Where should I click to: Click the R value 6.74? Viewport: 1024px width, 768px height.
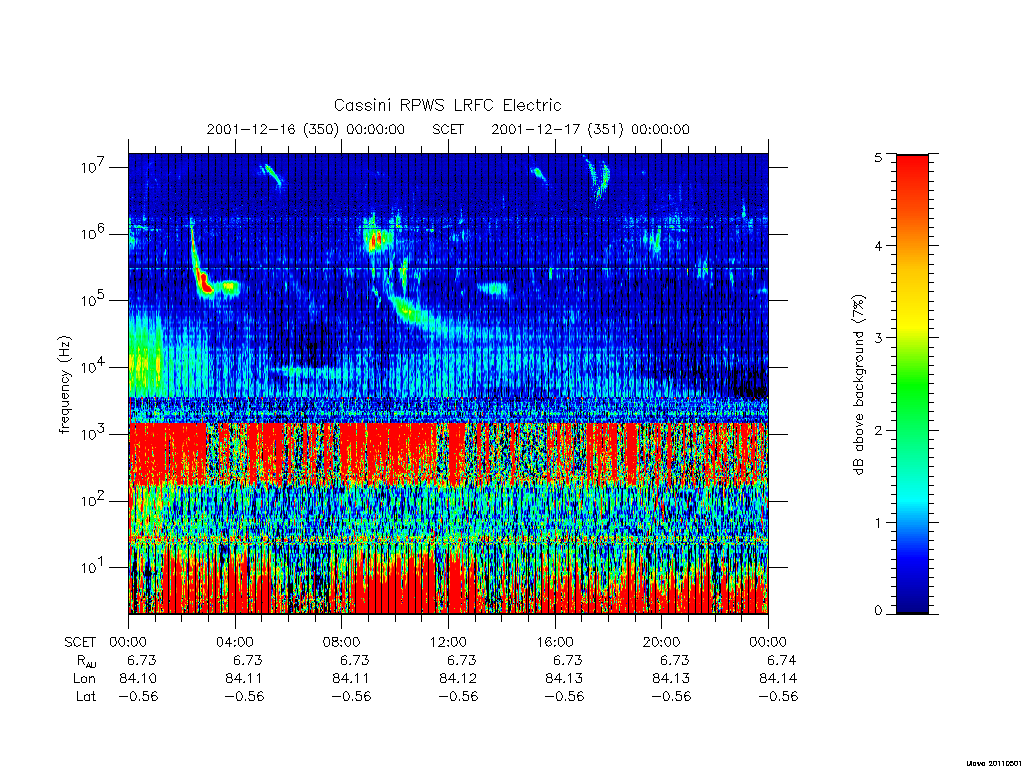(782, 660)
